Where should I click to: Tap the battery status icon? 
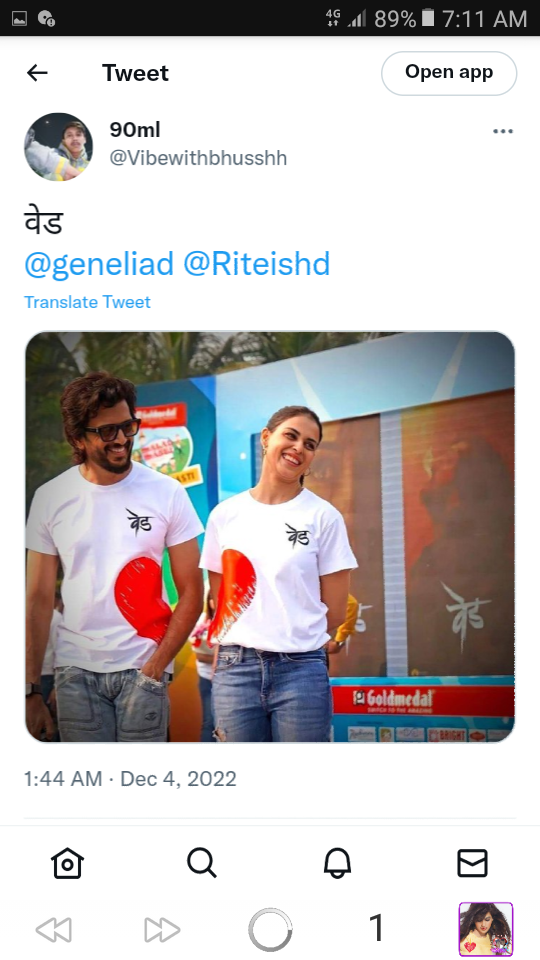pos(428,18)
